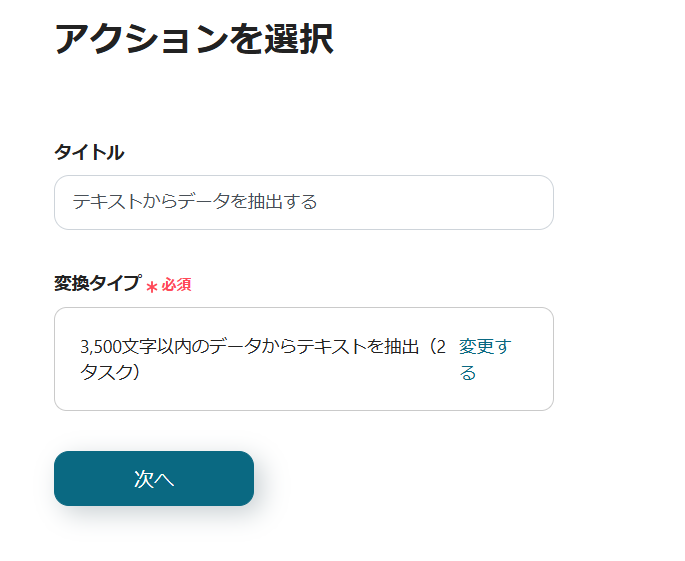
Task: Click the （2タスク） text in 変換タイプ
Action: click(110, 373)
